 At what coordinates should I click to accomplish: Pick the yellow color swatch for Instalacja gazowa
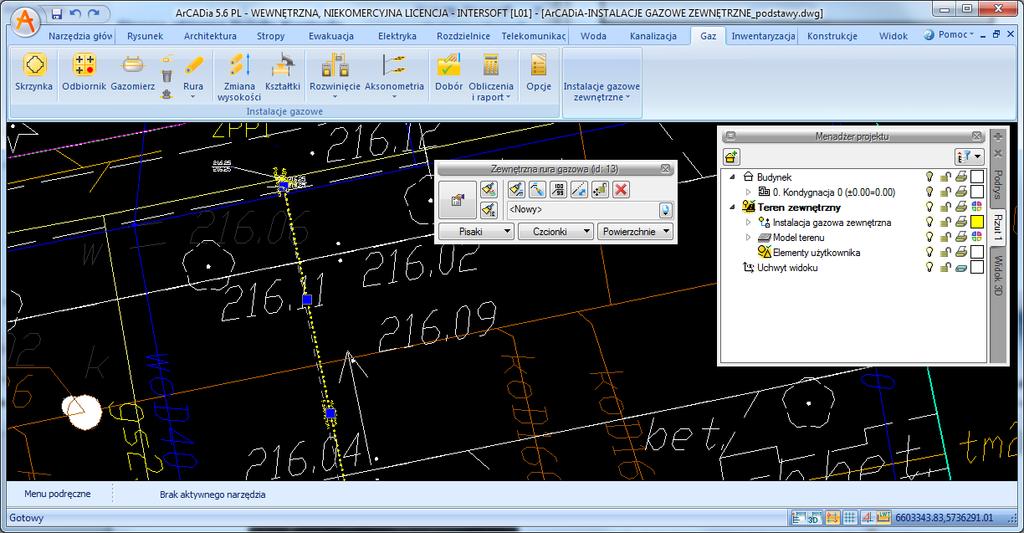(x=977, y=222)
